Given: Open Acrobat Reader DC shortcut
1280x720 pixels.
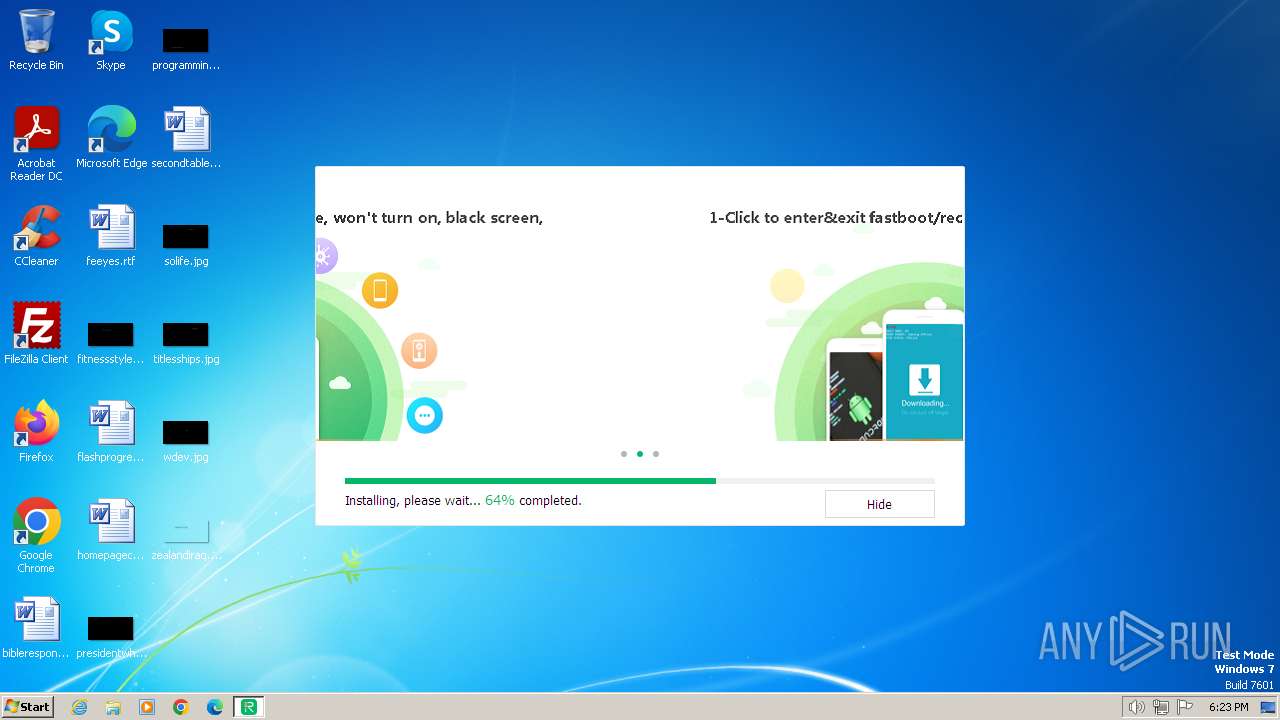Looking at the screenshot, I should click(36, 144).
